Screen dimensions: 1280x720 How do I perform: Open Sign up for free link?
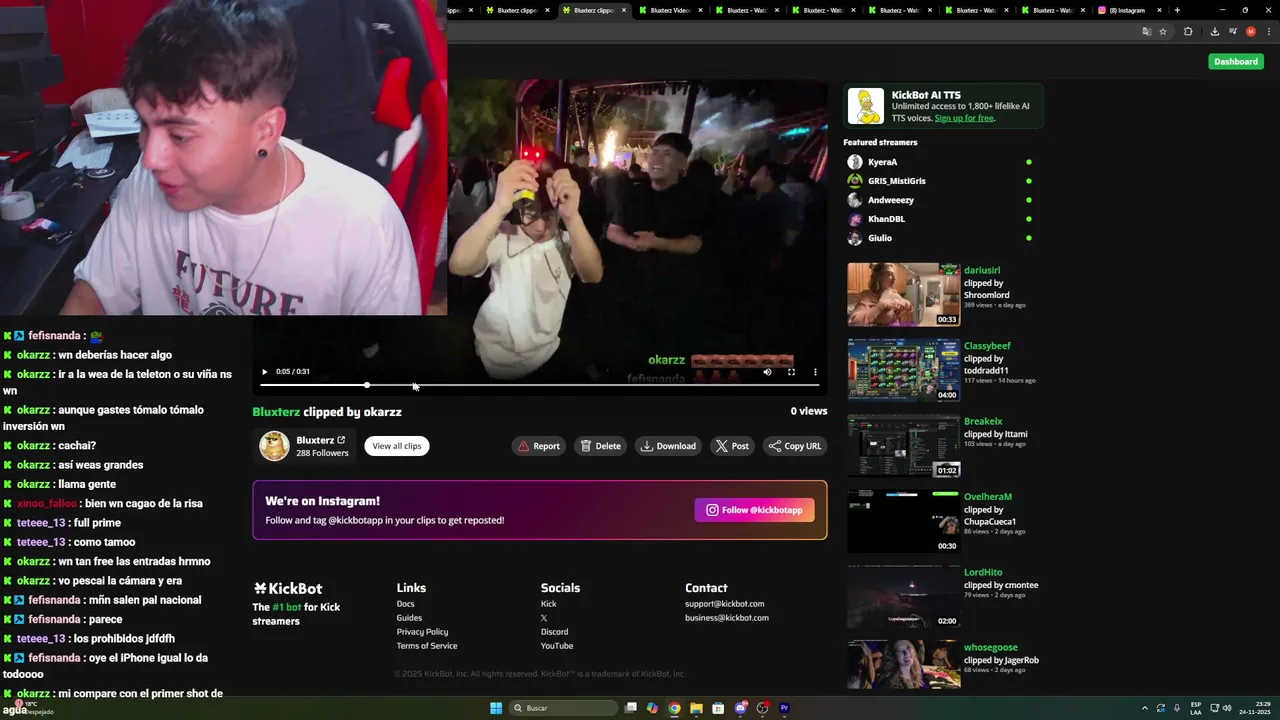[x=964, y=118]
